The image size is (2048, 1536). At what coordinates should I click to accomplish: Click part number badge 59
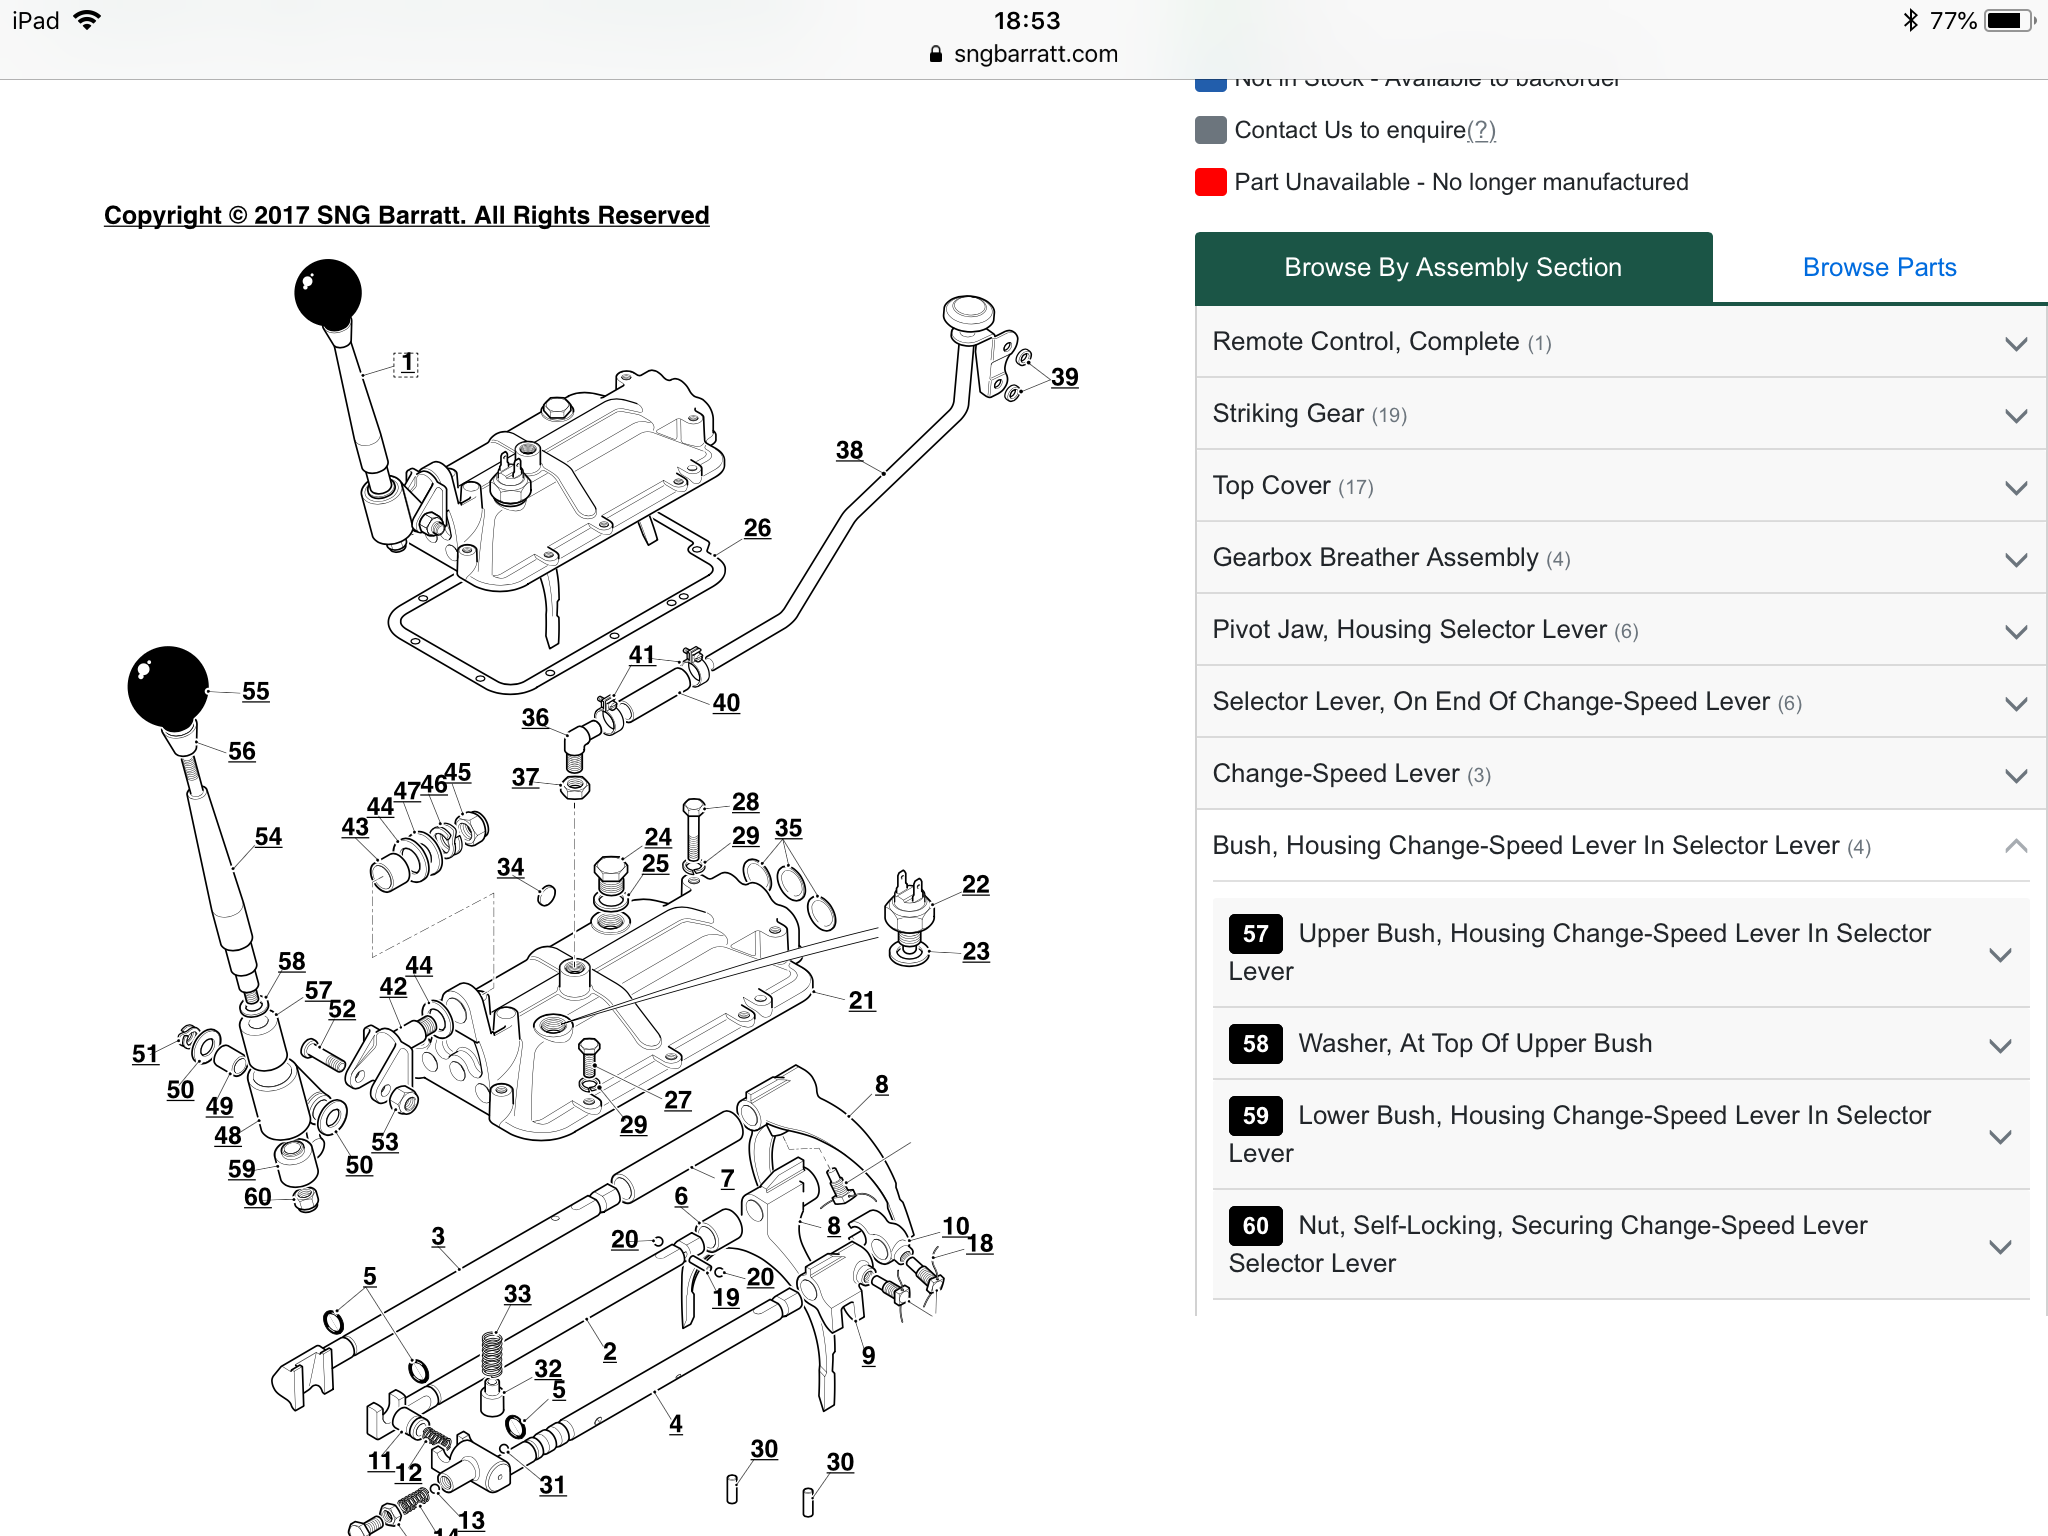tap(1255, 1116)
